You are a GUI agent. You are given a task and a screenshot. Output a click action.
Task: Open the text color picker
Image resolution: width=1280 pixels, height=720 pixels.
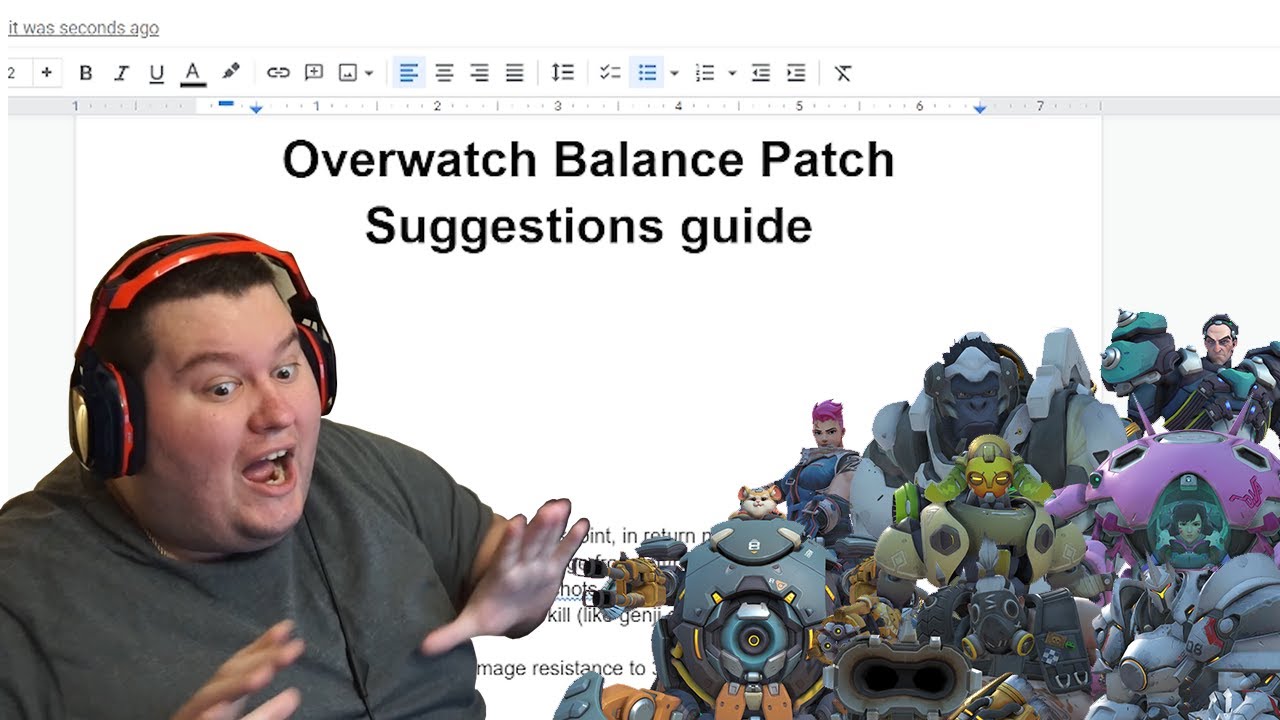pos(193,73)
